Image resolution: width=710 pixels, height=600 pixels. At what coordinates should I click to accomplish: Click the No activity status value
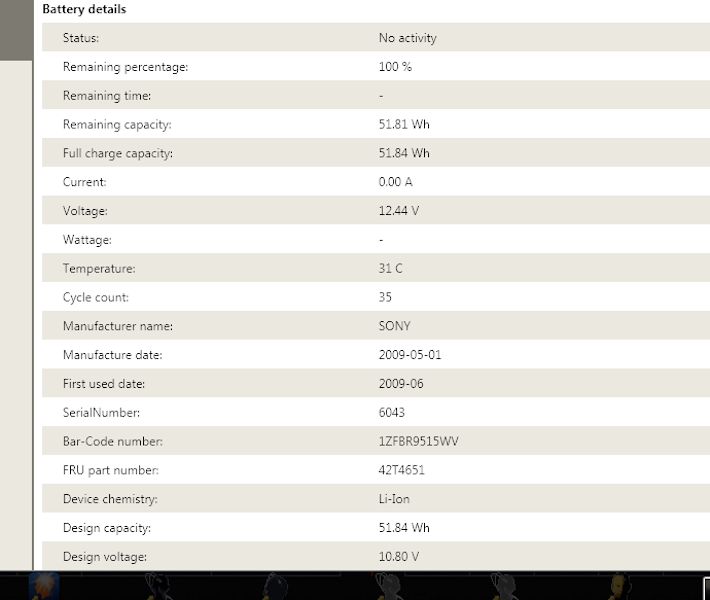click(408, 38)
